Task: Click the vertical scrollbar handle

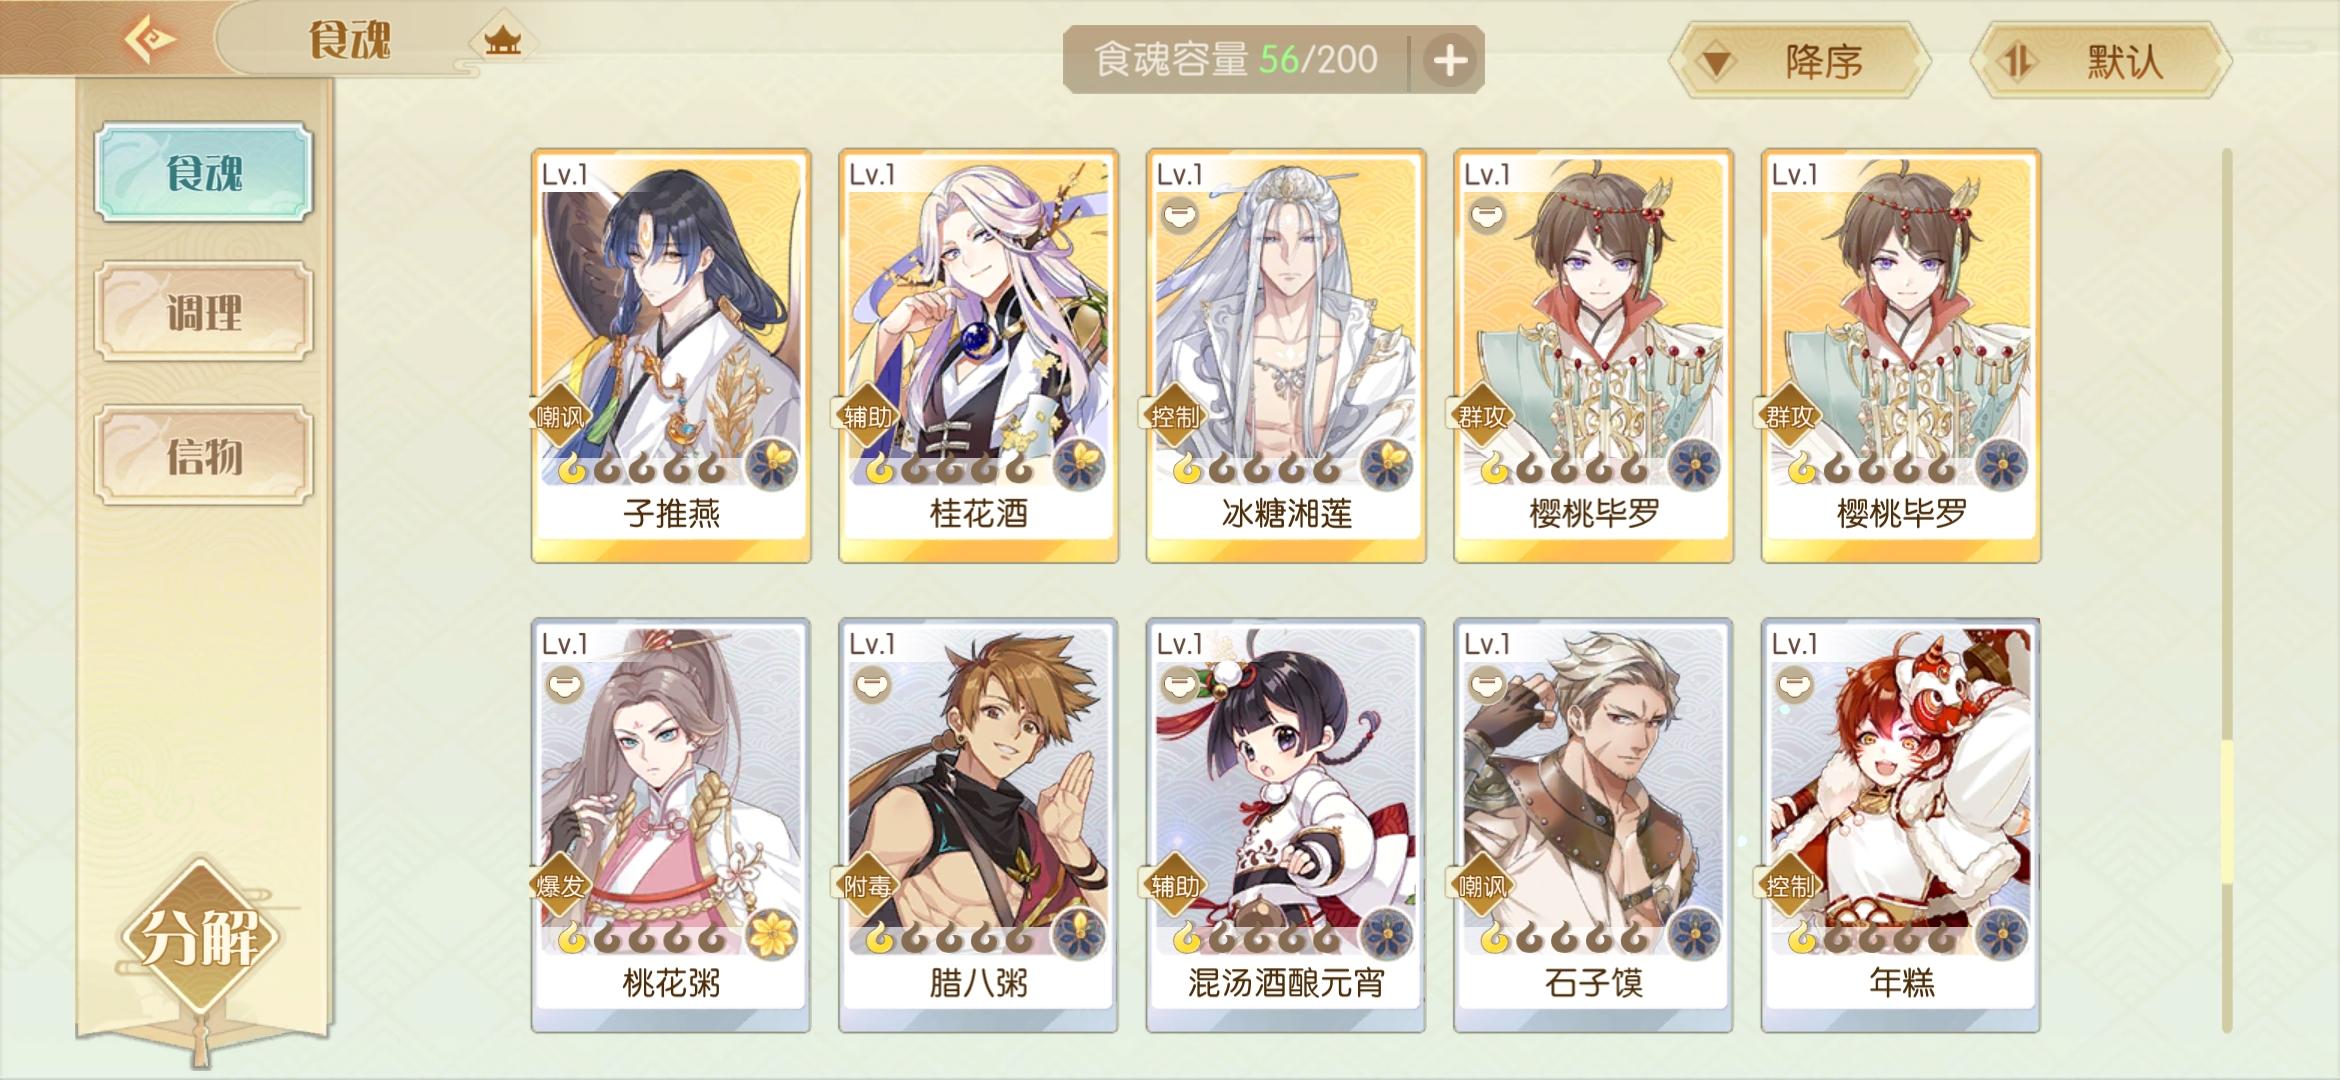Action: coord(2227,812)
